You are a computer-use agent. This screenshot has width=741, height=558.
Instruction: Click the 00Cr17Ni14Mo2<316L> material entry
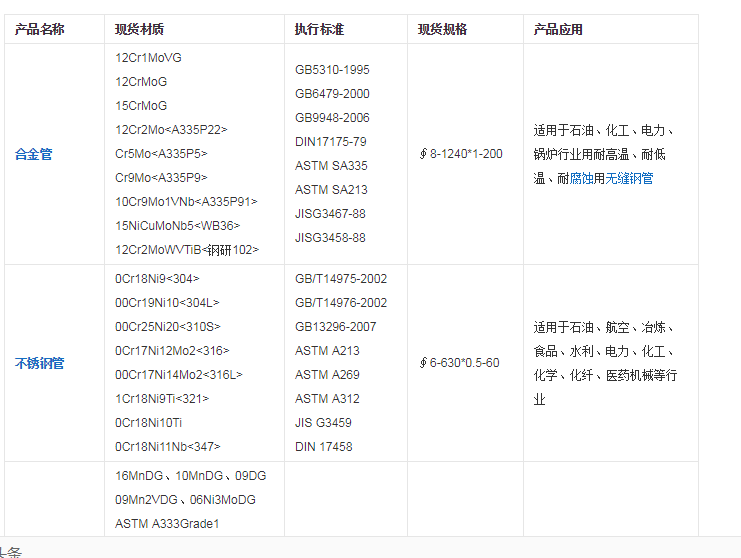pyautogui.click(x=178, y=375)
